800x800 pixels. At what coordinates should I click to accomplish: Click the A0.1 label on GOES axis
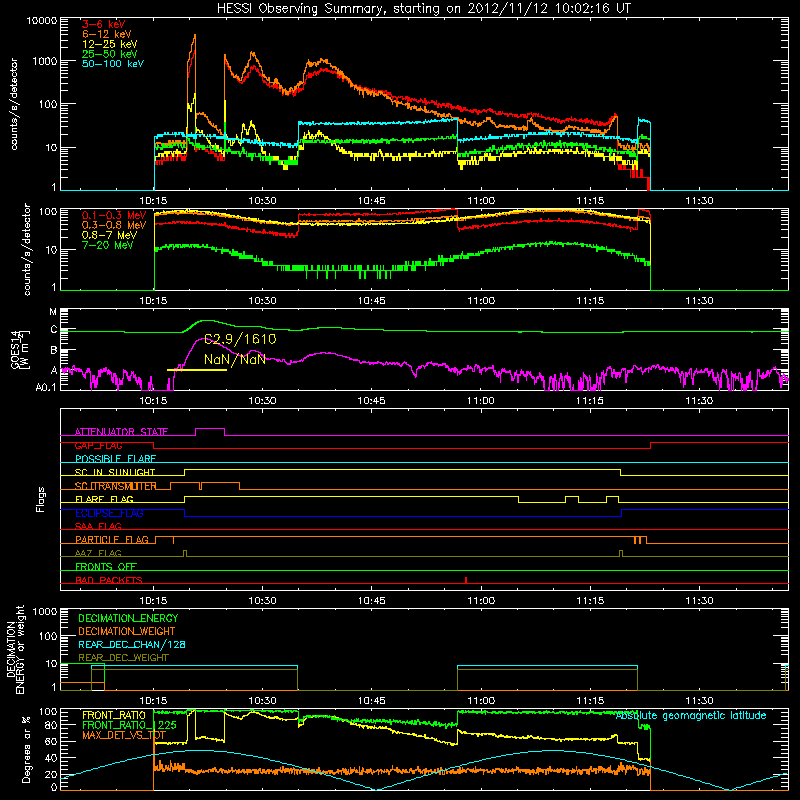pyautogui.click(x=46, y=388)
